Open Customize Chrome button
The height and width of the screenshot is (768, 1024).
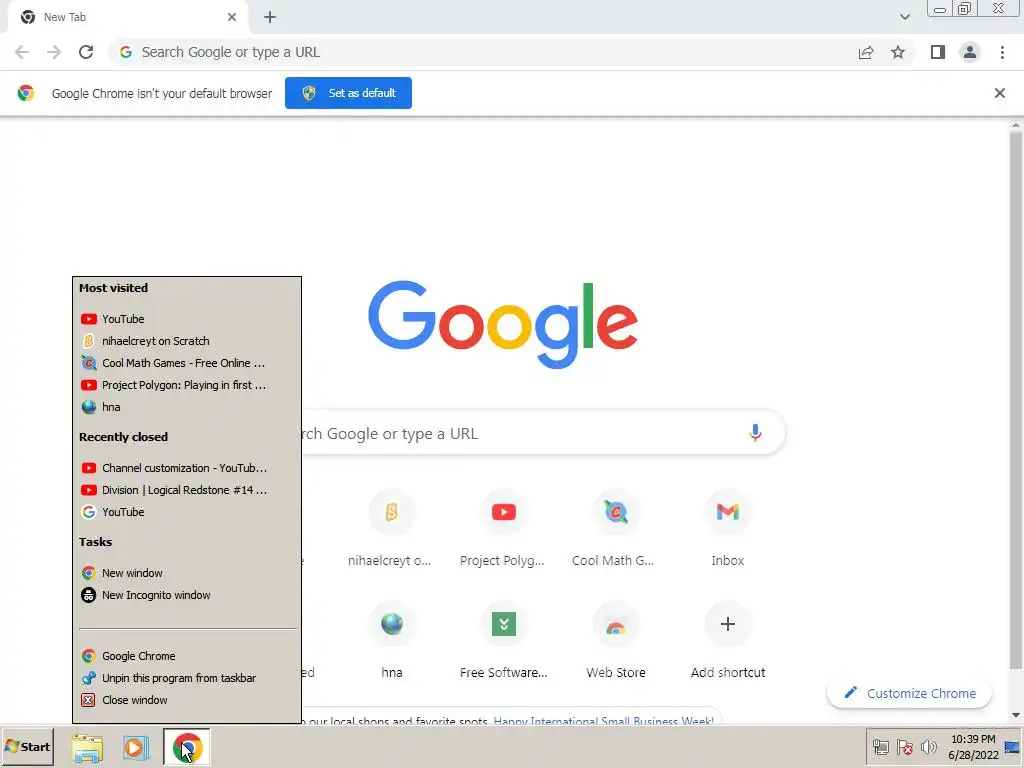pos(909,694)
